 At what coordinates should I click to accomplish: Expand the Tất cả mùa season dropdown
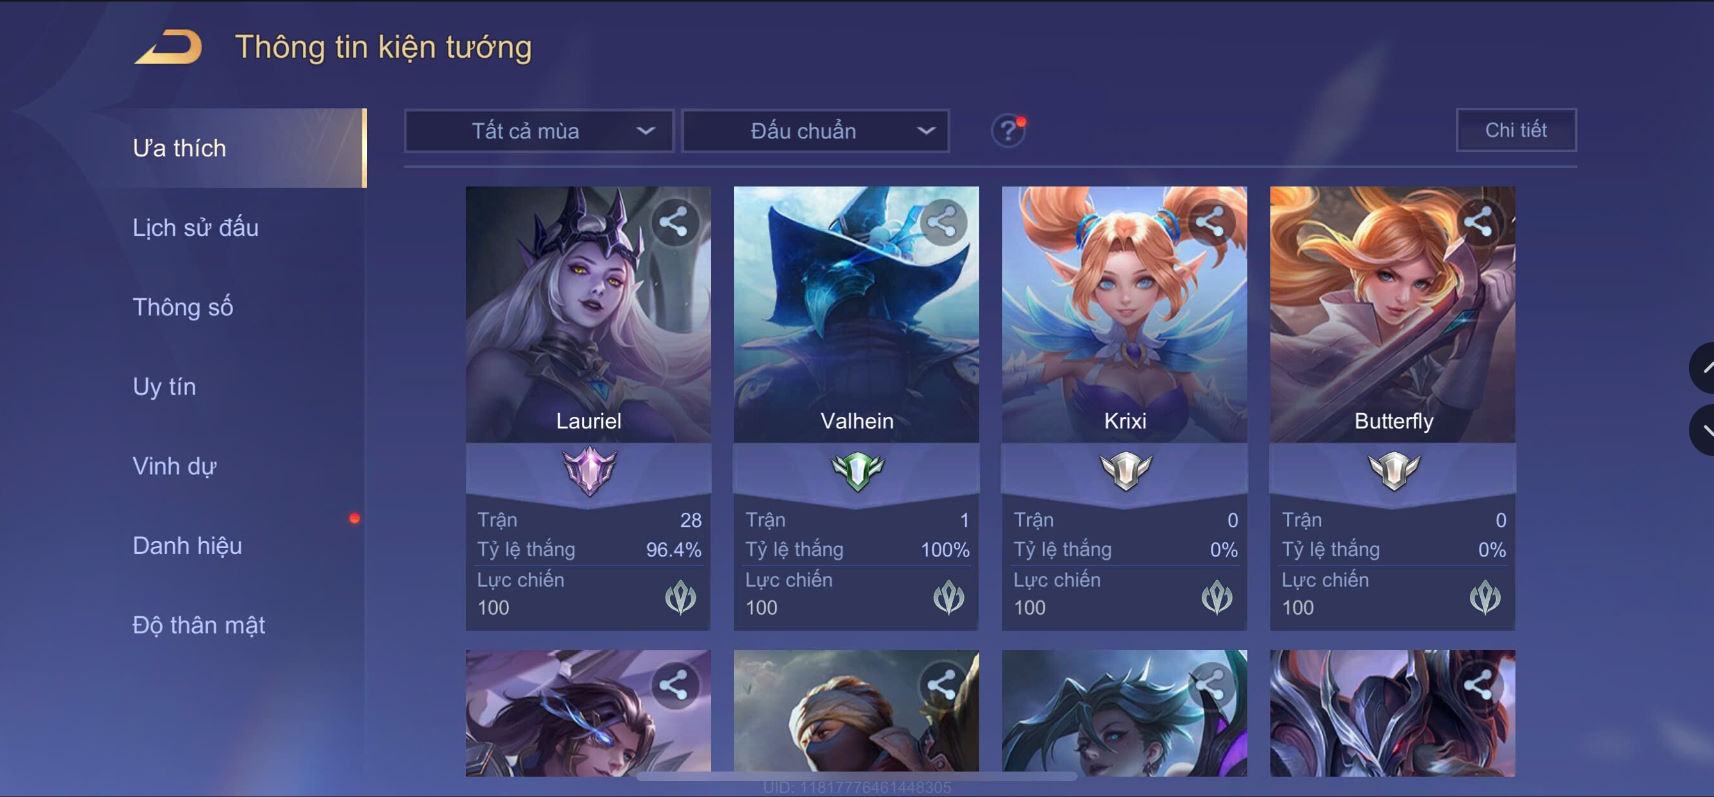[539, 131]
